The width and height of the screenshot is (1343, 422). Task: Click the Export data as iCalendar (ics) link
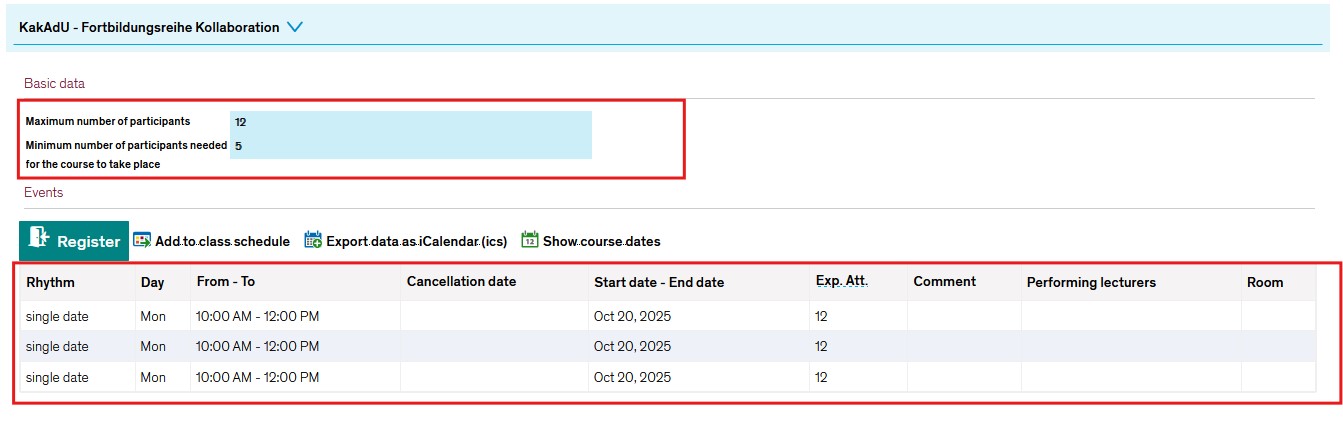pos(416,241)
